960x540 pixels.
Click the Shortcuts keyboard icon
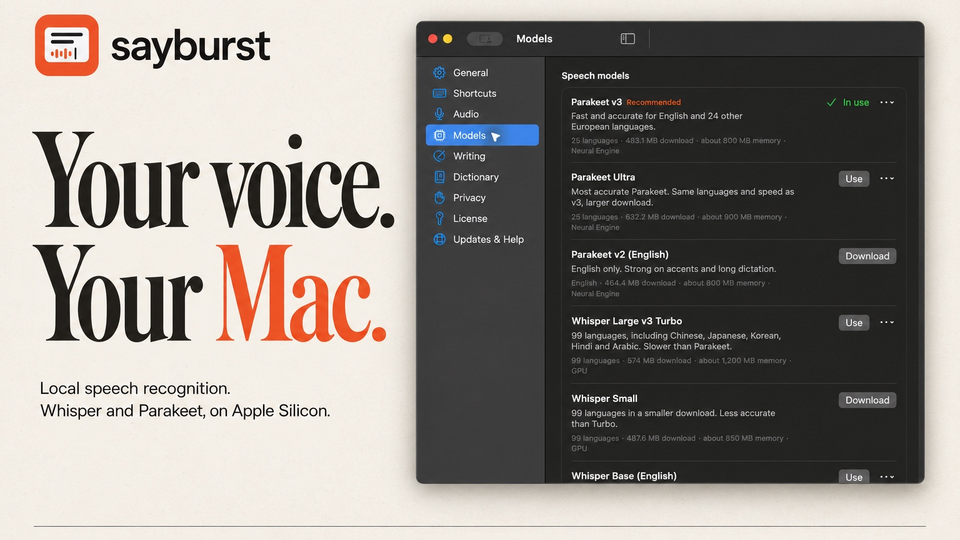point(439,94)
